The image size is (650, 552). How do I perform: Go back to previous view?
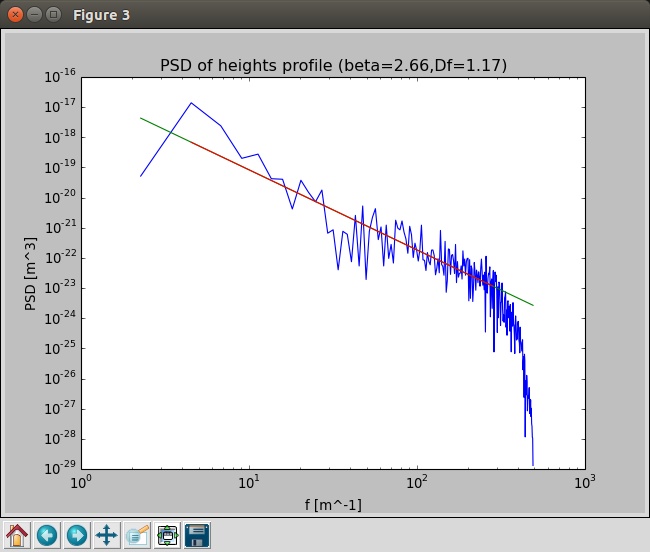[x=47, y=535]
